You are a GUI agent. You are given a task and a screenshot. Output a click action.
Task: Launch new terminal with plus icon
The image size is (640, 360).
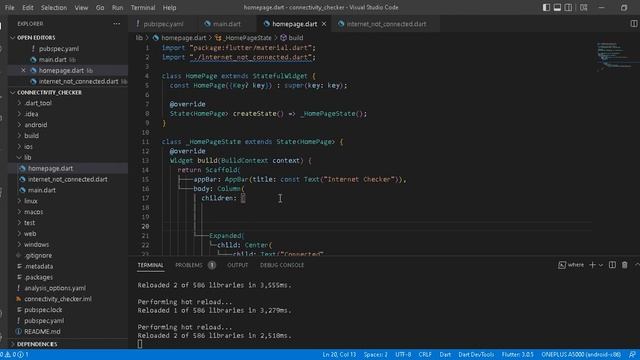[592, 265]
